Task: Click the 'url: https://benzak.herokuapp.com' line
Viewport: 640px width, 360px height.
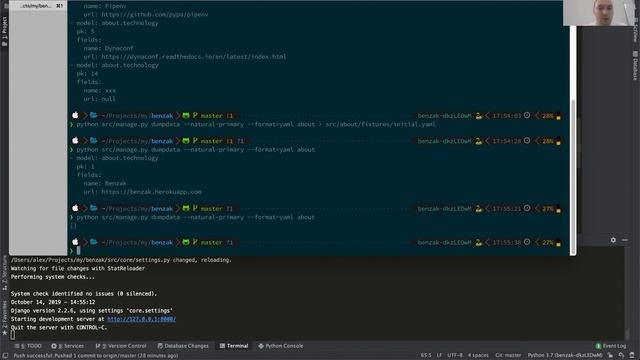Action: 142,192
